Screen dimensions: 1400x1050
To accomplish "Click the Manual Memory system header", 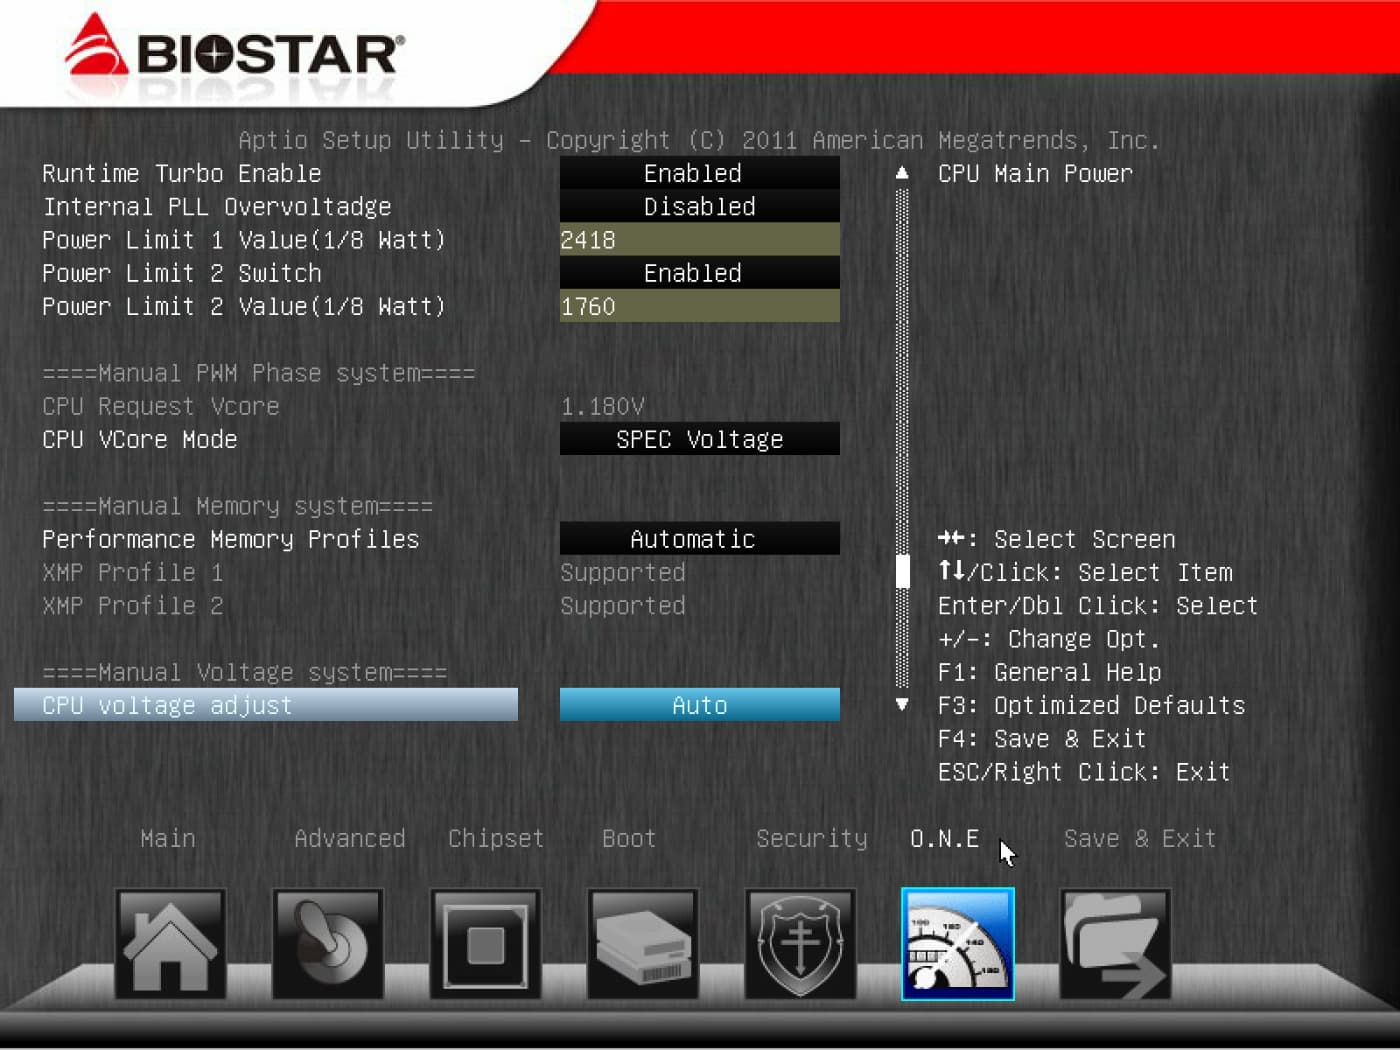I will (x=238, y=506).
